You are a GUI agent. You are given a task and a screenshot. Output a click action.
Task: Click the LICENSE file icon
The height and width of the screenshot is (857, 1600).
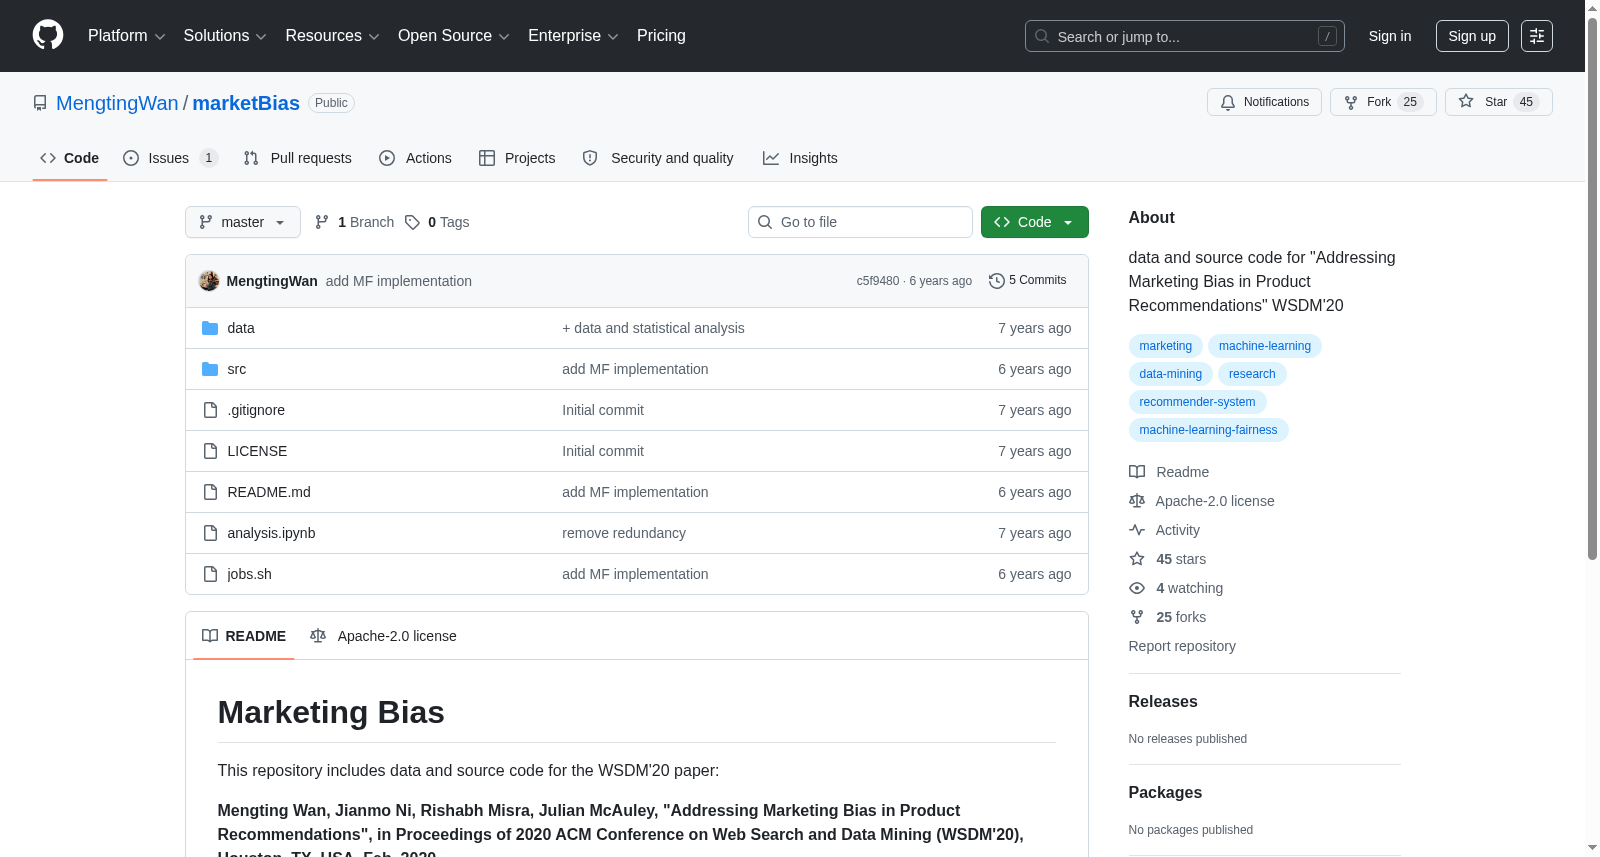[x=210, y=451]
